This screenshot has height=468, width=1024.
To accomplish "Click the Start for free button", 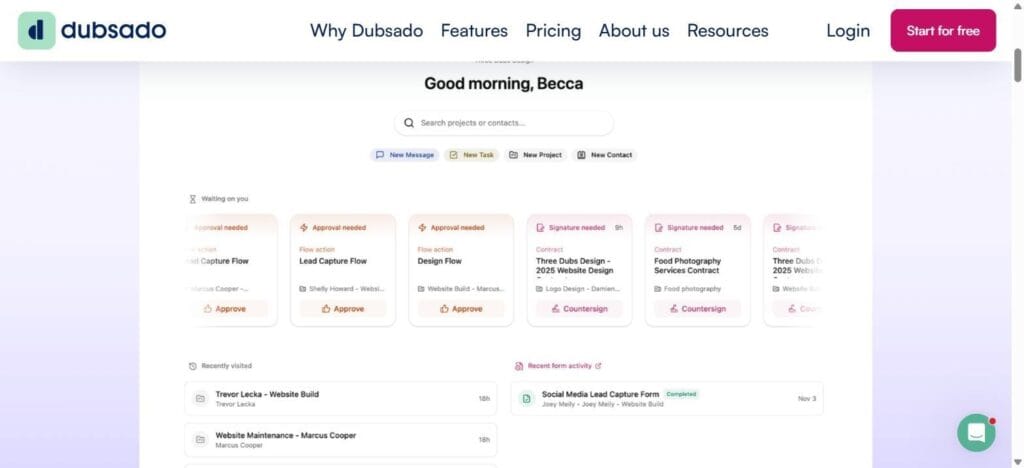I will [943, 31].
